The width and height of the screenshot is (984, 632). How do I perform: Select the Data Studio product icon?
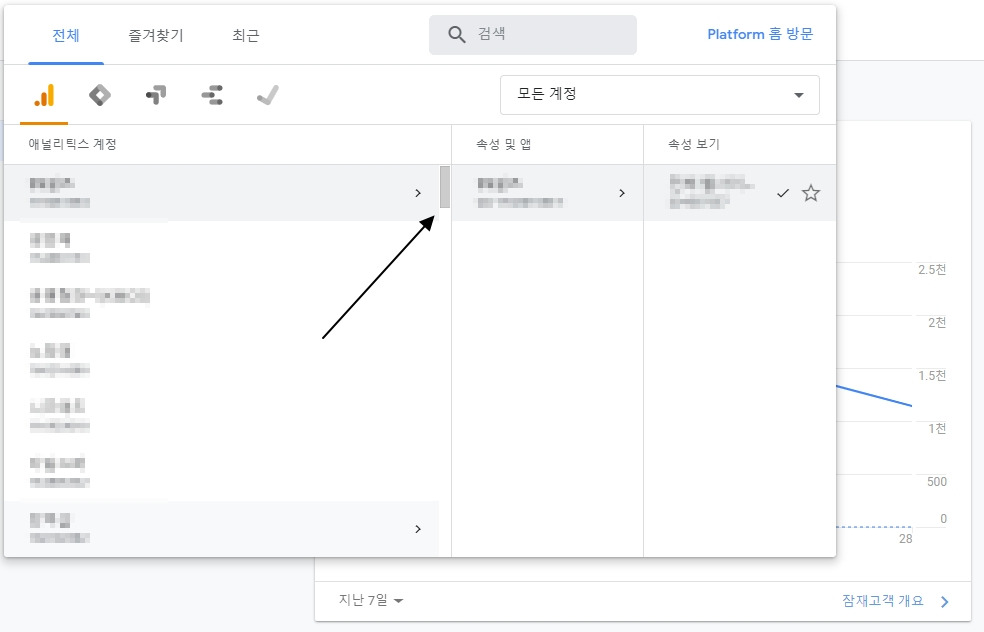pos(212,95)
